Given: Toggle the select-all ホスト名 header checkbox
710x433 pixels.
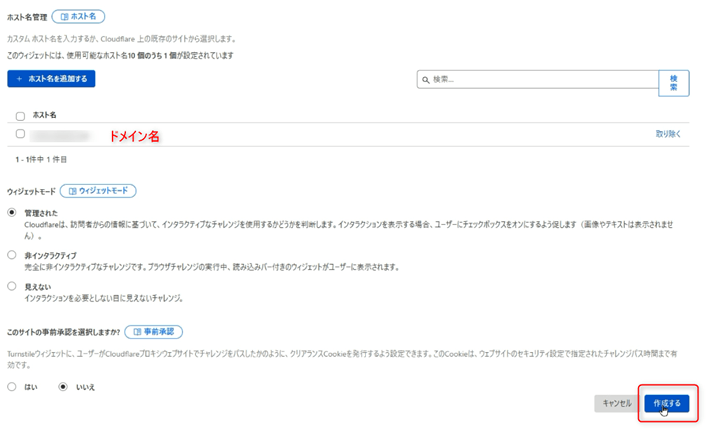Looking at the screenshot, I should coord(20,116).
